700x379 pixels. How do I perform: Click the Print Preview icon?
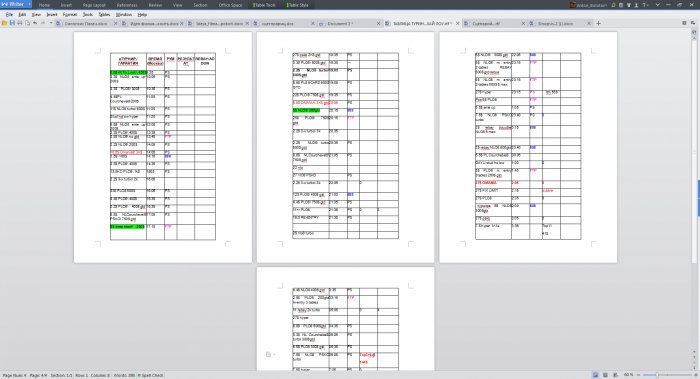(x=27, y=23)
